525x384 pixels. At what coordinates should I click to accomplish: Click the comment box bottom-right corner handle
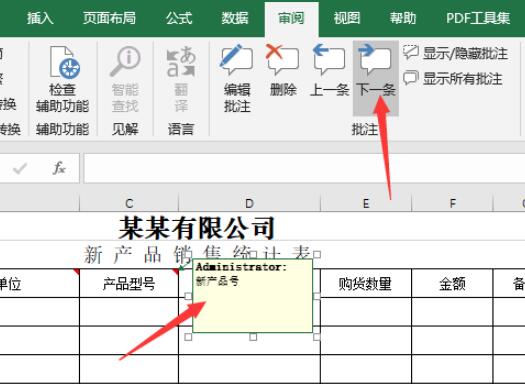pyautogui.click(x=316, y=337)
